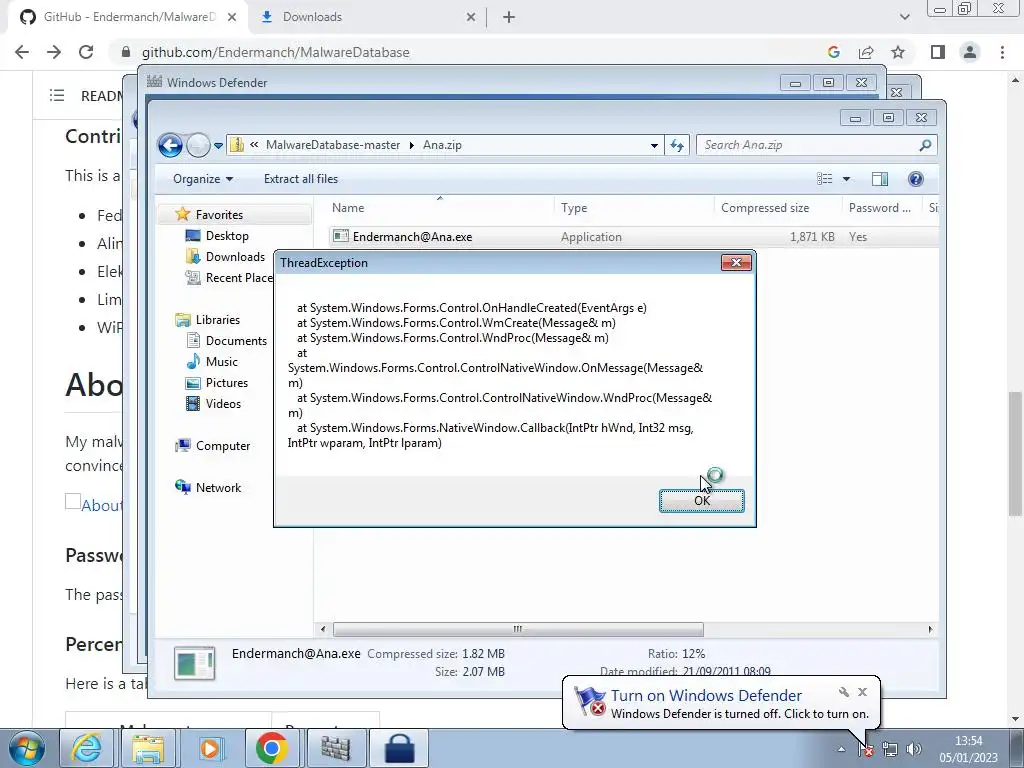Open README outline list icon on GitHub
This screenshot has width=1024, height=768.
click(x=57, y=95)
